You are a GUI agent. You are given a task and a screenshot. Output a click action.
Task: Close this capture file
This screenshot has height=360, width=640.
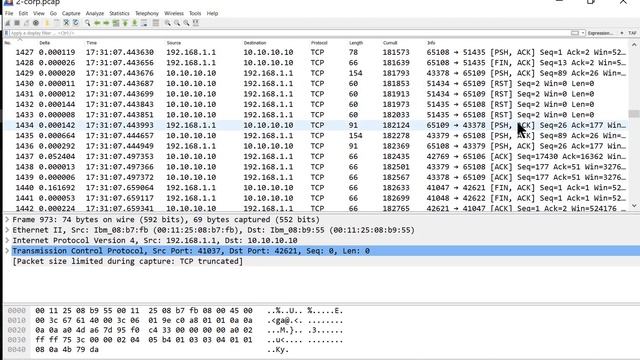tap(67, 23)
